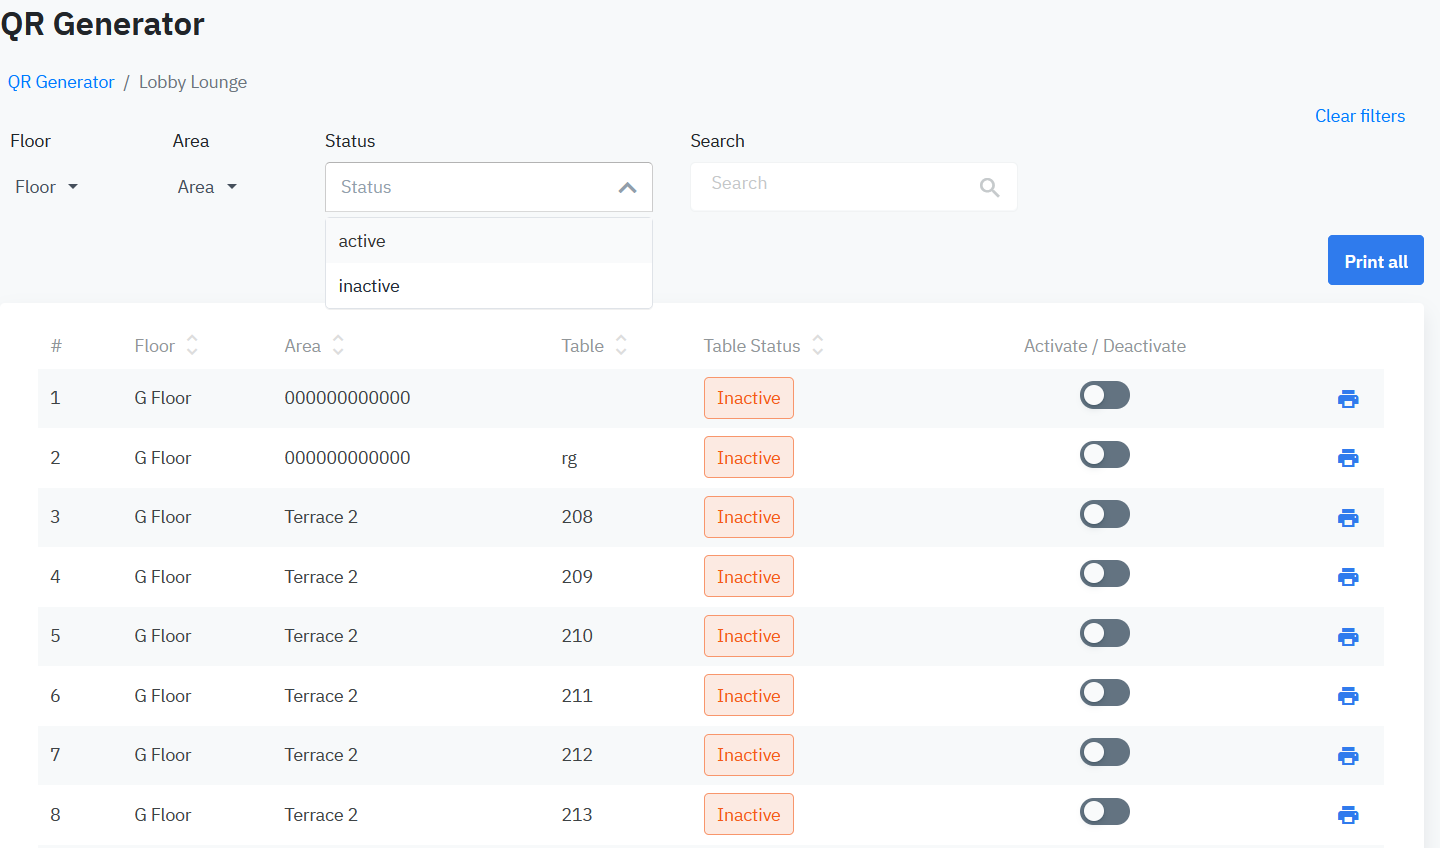The width and height of the screenshot is (1440, 848).
Task: Click the Clear filters link
Action: (1359, 116)
